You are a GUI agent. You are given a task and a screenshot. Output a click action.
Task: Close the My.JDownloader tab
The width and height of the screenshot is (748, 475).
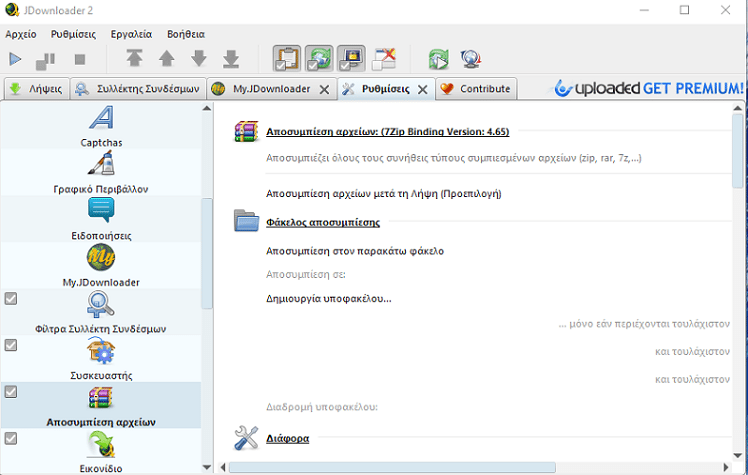(x=324, y=89)
